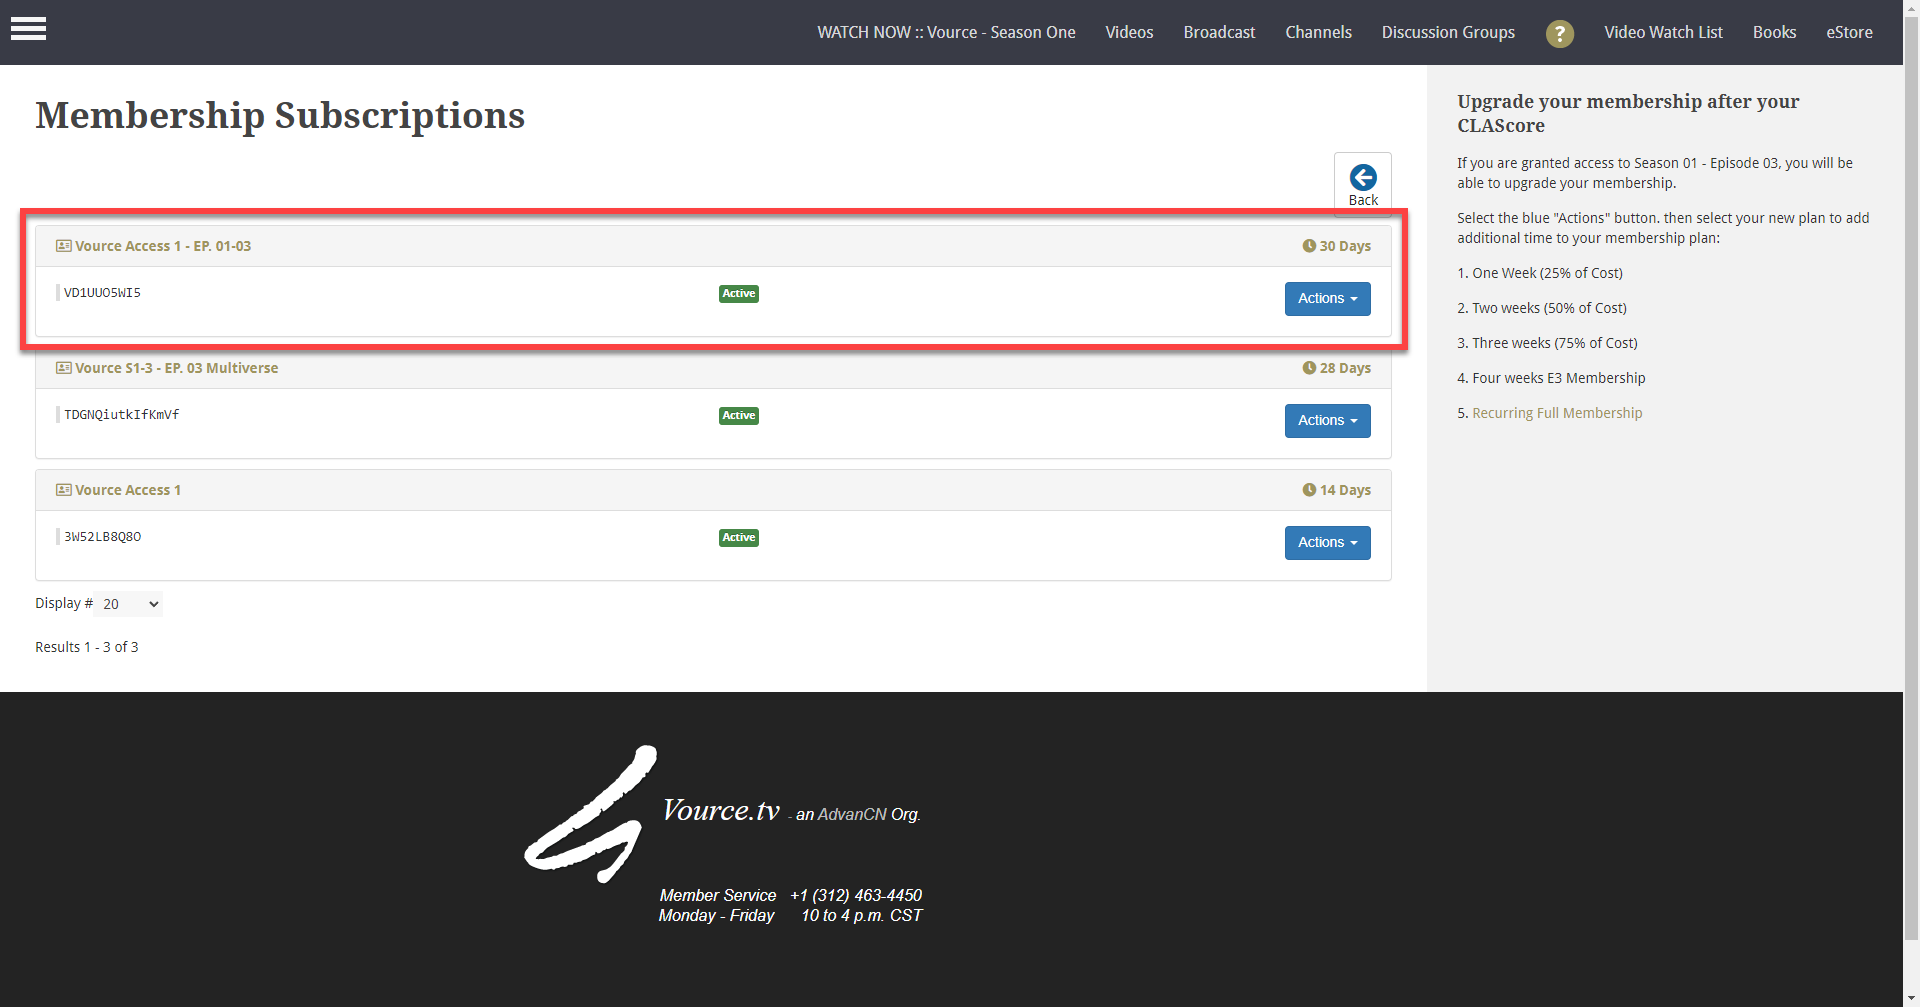The height and width of the screenshot is (1007, 1920).
Task: Click the Three weeks (75% of Cost) text
Action: [1555, 343]
